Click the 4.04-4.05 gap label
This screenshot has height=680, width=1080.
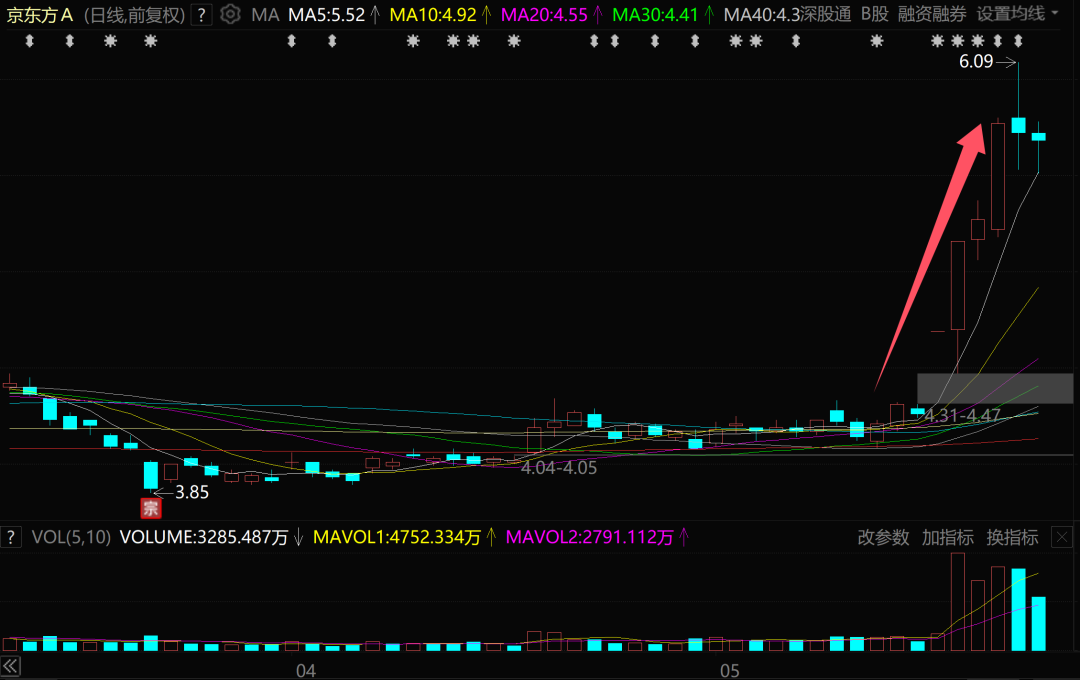tap(559, 468)
